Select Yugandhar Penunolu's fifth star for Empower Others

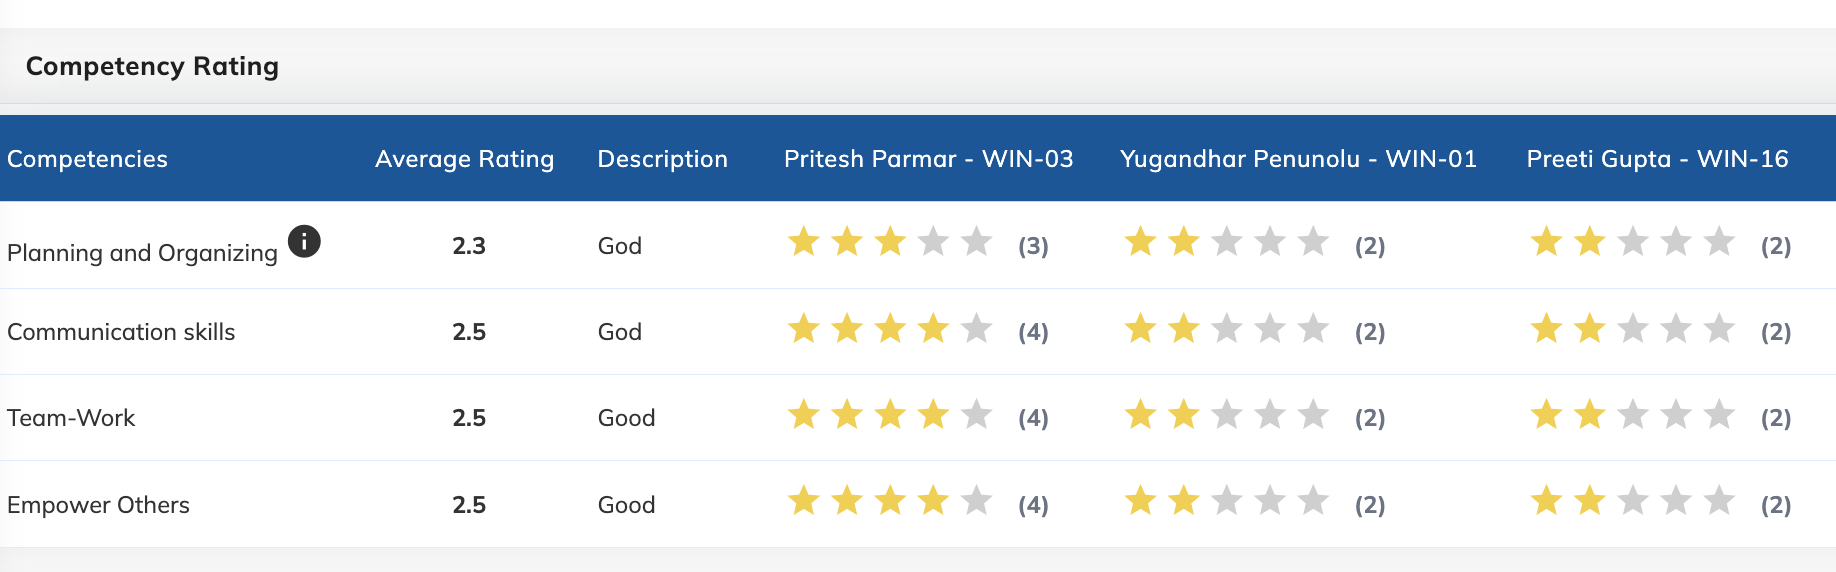pyautogui.click(x=1313, y=500)
